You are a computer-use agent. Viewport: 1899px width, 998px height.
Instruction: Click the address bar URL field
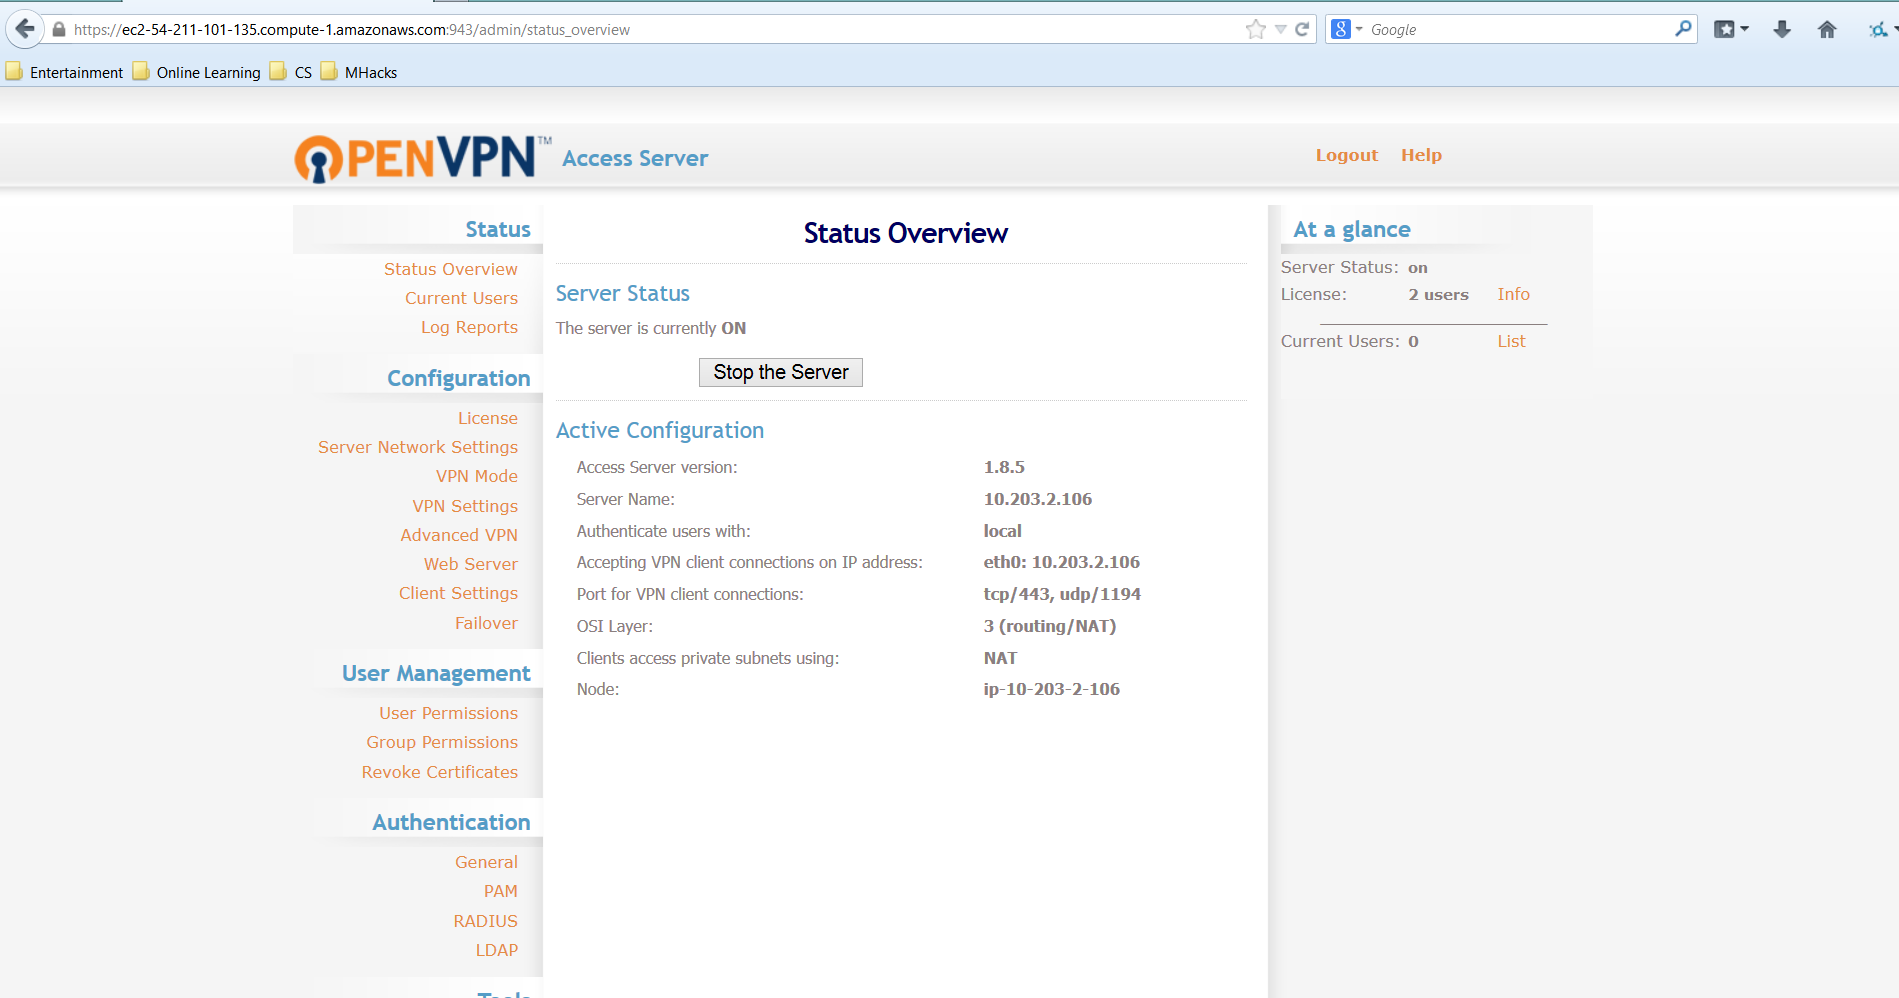[655, 30]
